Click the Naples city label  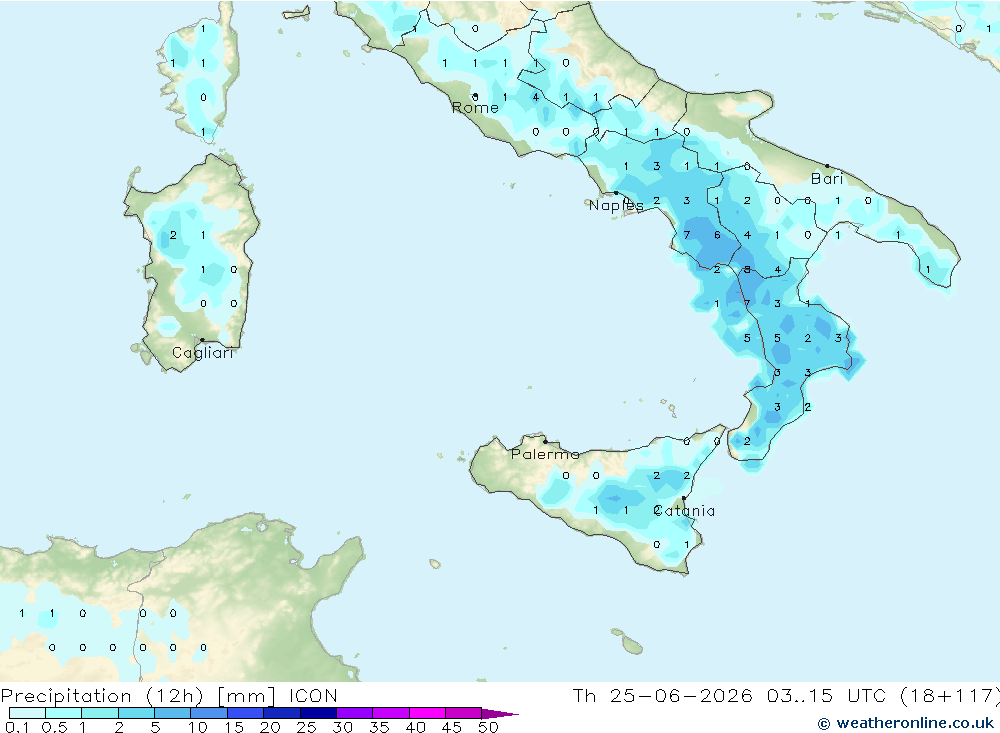pos(616,205)
